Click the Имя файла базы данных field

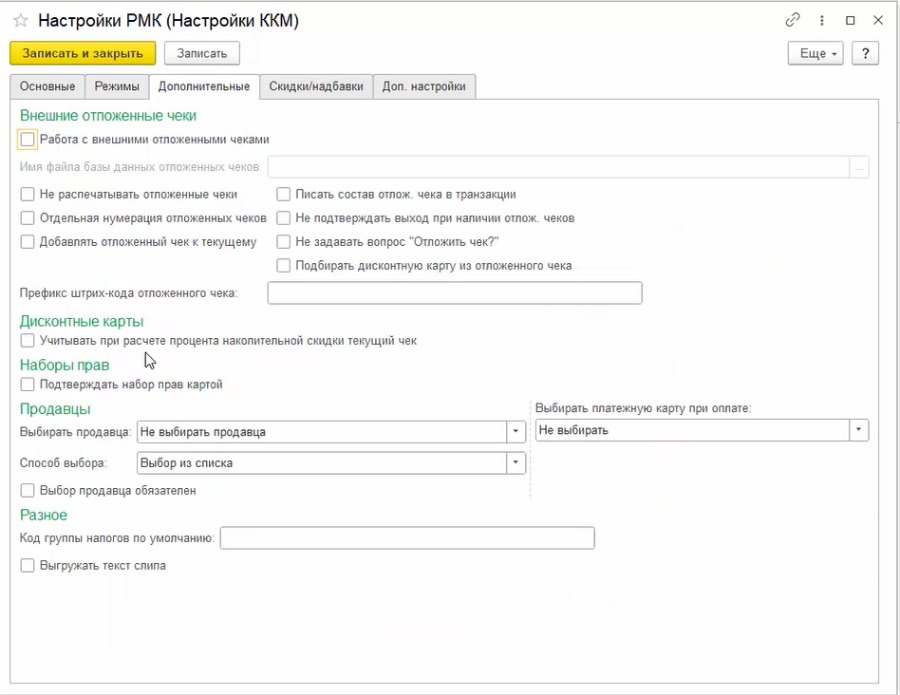(x=558, y=167)
